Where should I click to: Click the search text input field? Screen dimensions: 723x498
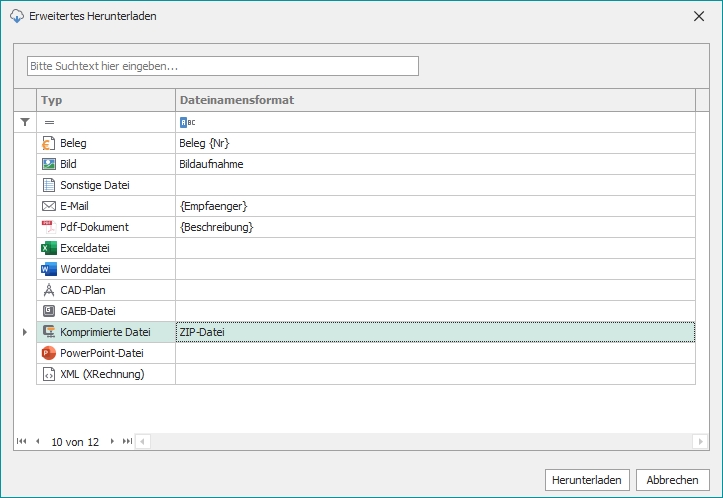(x=222, y=66)
